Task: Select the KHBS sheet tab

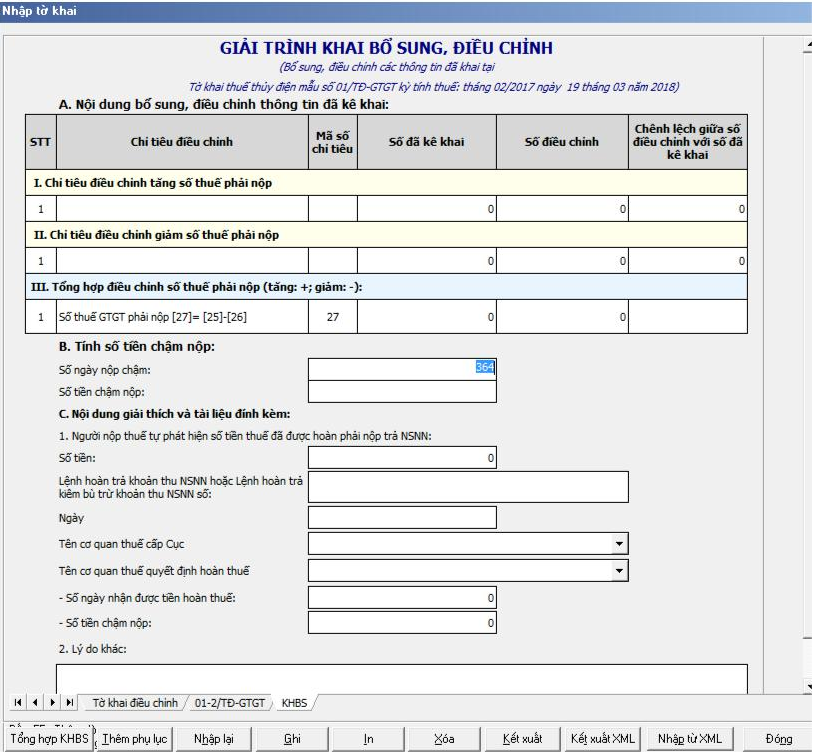Action: [x=294, y=703]
